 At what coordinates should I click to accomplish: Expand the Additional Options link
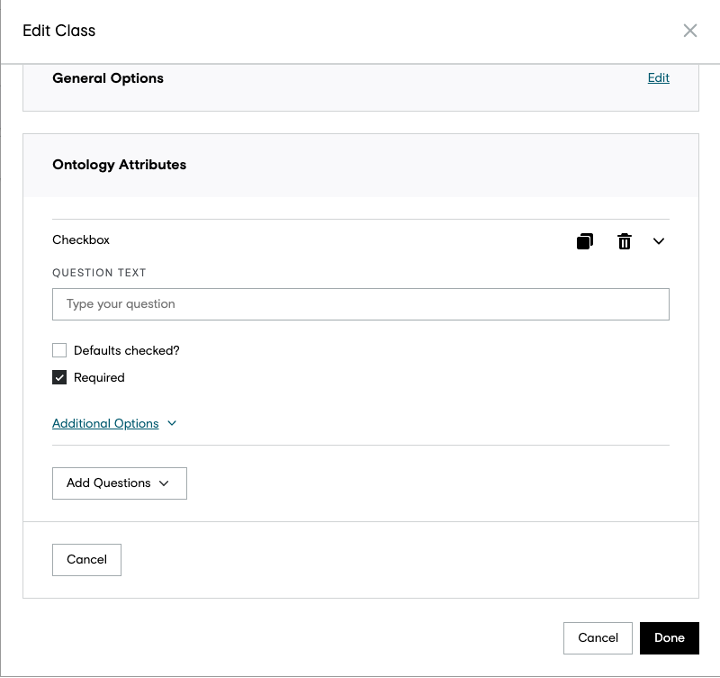click(x=105, y=423)
